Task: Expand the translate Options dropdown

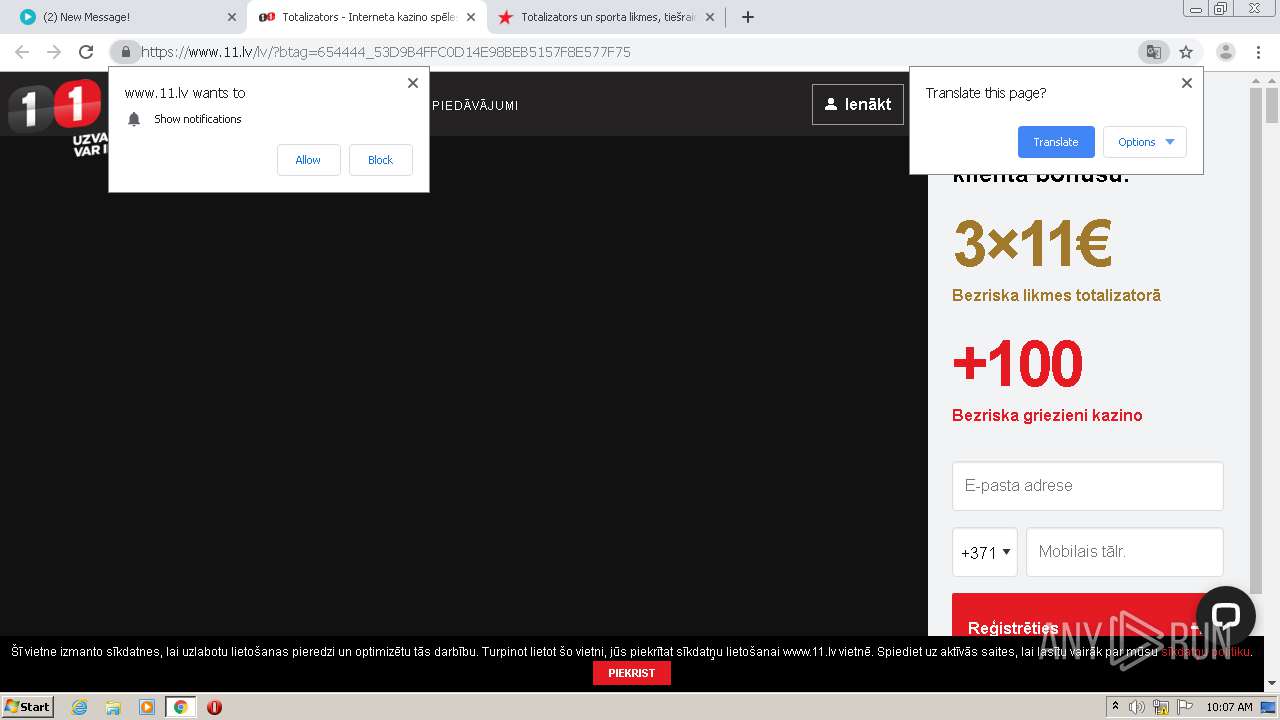Action: coord(1145,142)
